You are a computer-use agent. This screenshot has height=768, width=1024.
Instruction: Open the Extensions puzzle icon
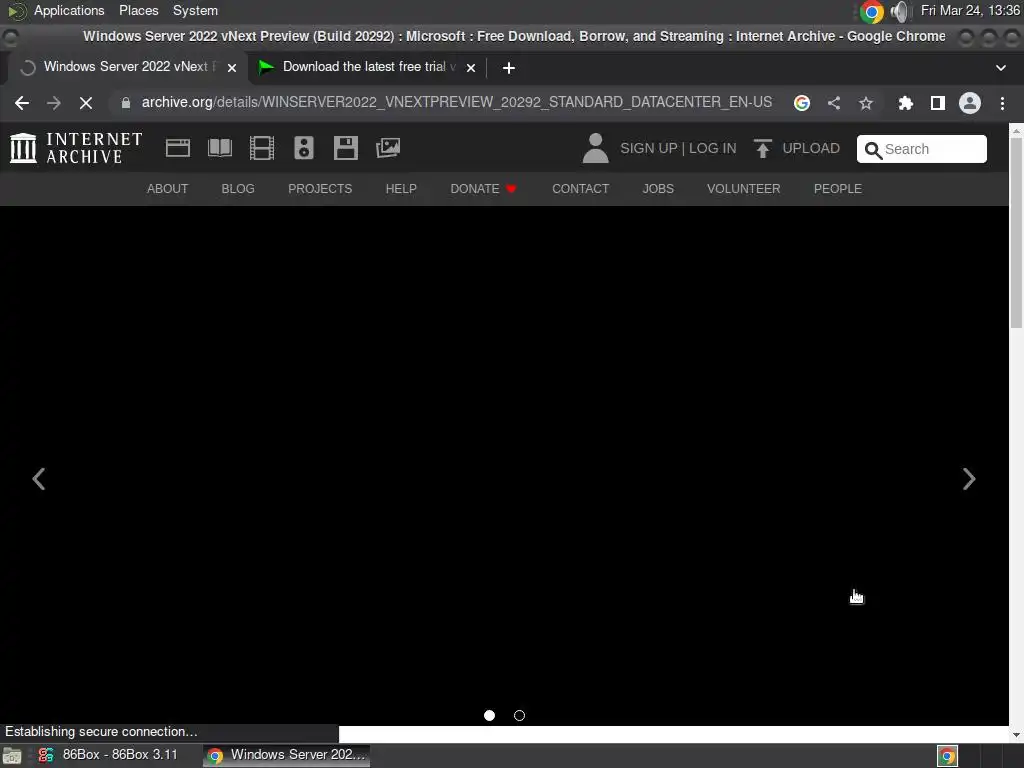pos(905,103)
